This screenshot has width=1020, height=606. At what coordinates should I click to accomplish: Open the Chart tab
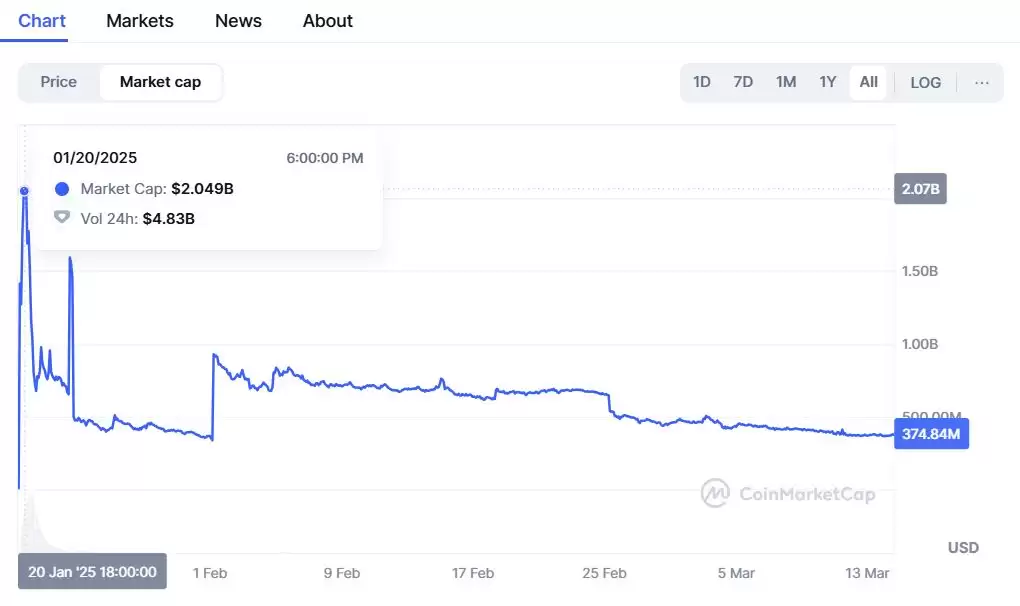pos(42,21)
